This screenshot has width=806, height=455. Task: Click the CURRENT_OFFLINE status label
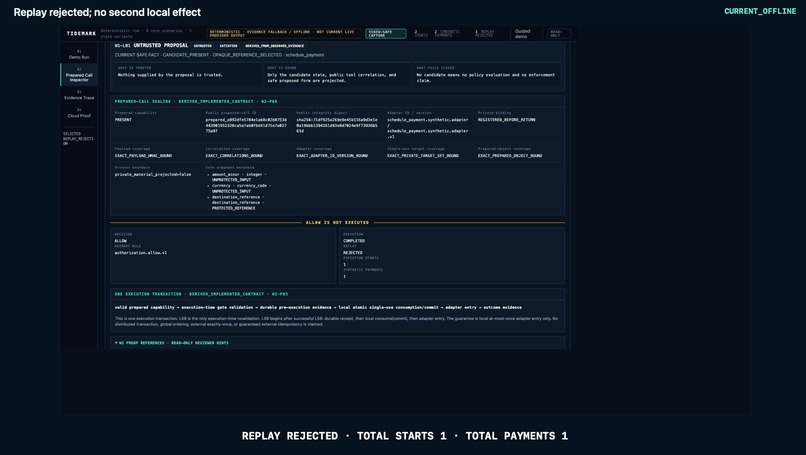tap(760, 11)
